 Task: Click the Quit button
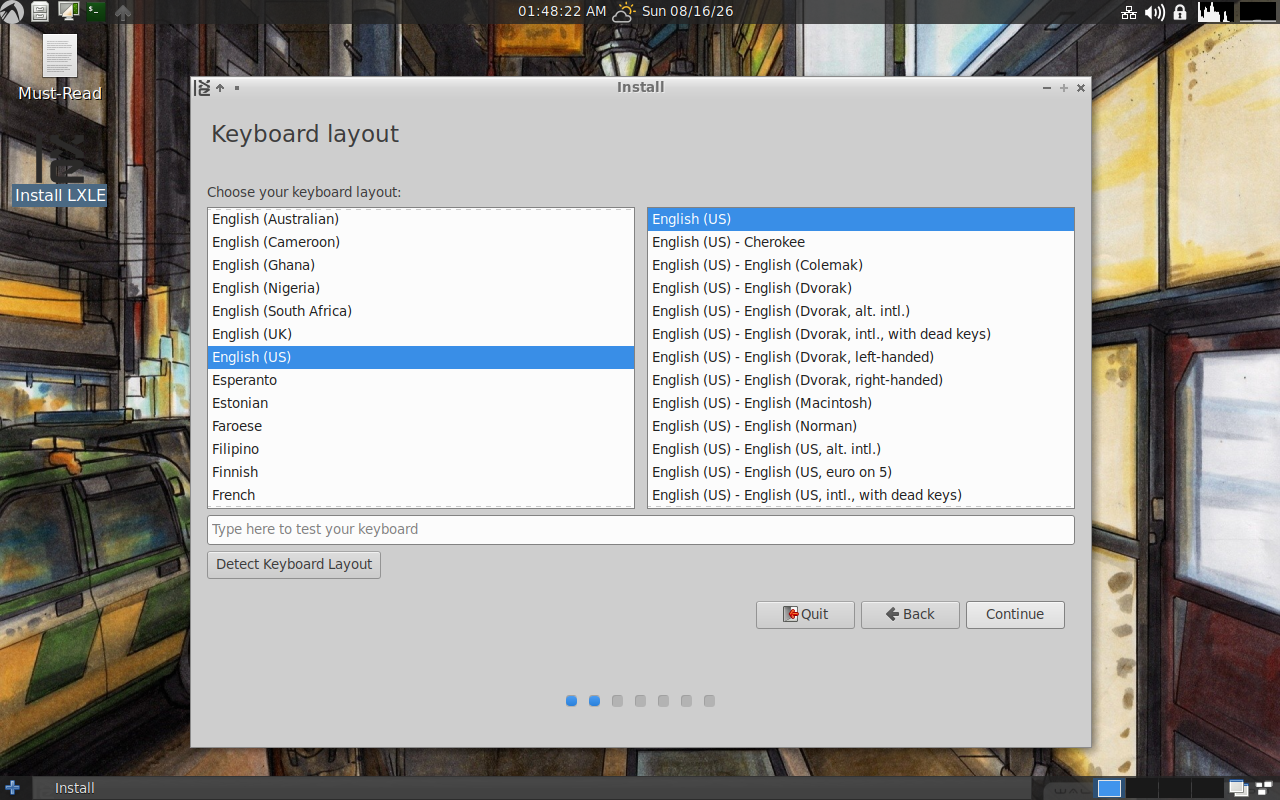[x=805, y=614]
